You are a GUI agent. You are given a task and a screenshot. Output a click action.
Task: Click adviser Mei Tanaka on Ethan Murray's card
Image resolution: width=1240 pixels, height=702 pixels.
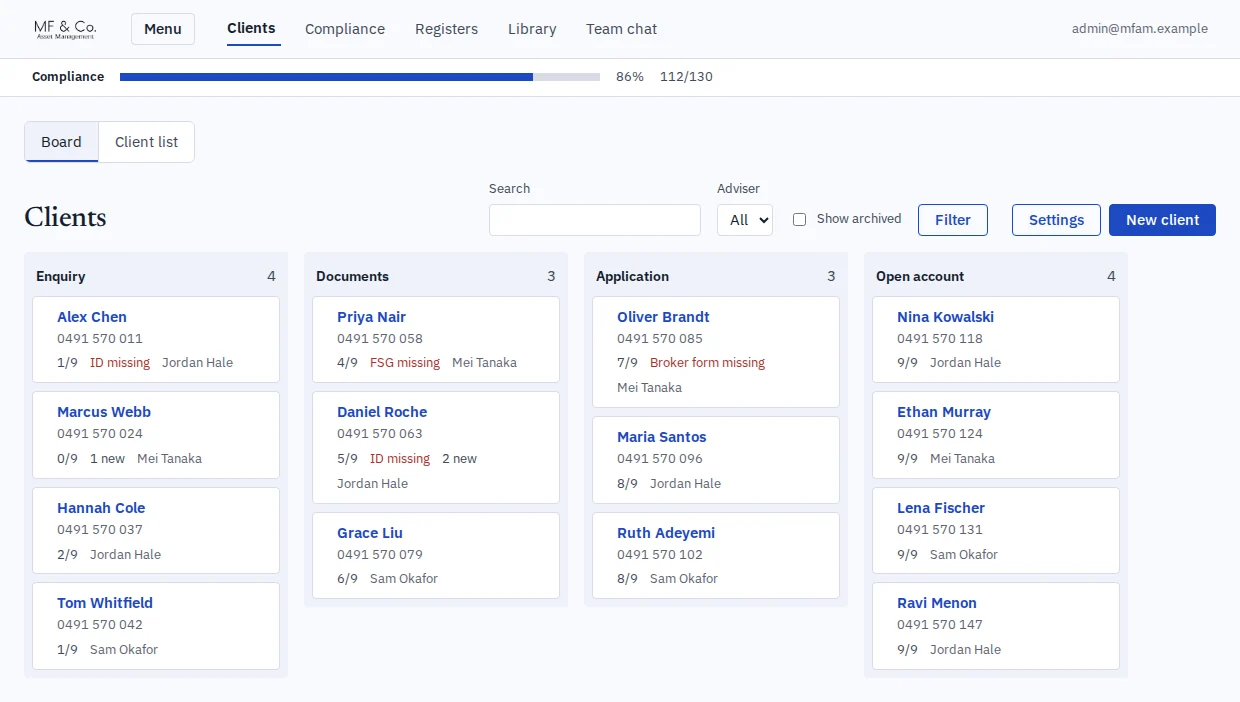[x=962, y=459]
